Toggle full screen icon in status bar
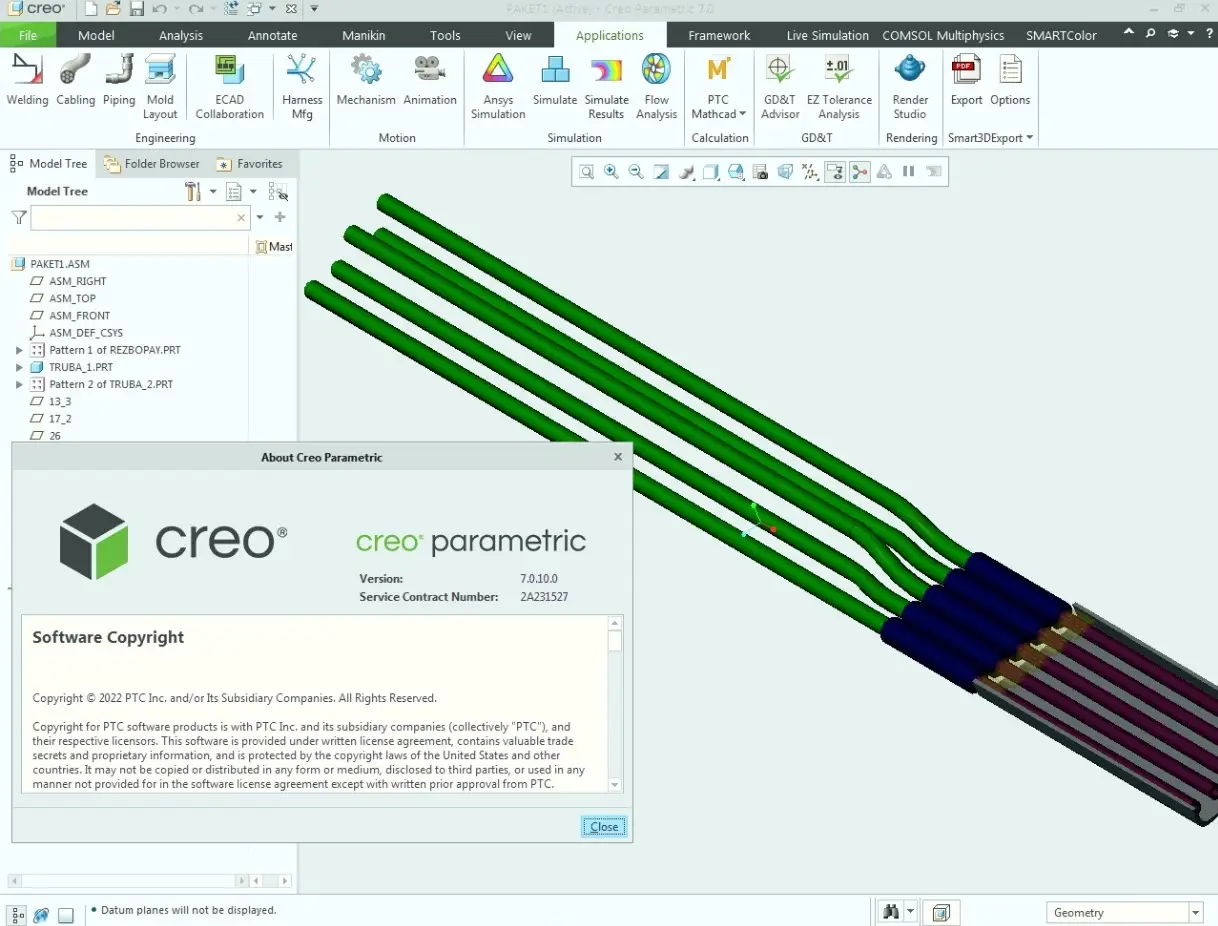 coord(66,915)
